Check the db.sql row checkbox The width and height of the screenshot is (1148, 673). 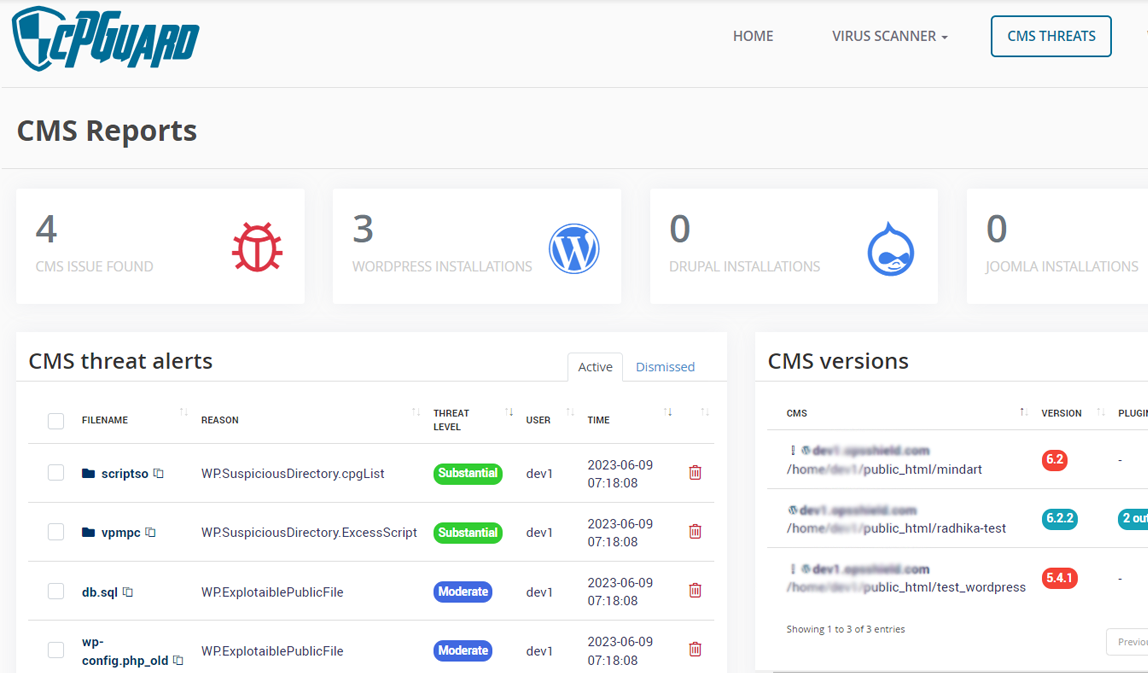click(x=56, y=591)
